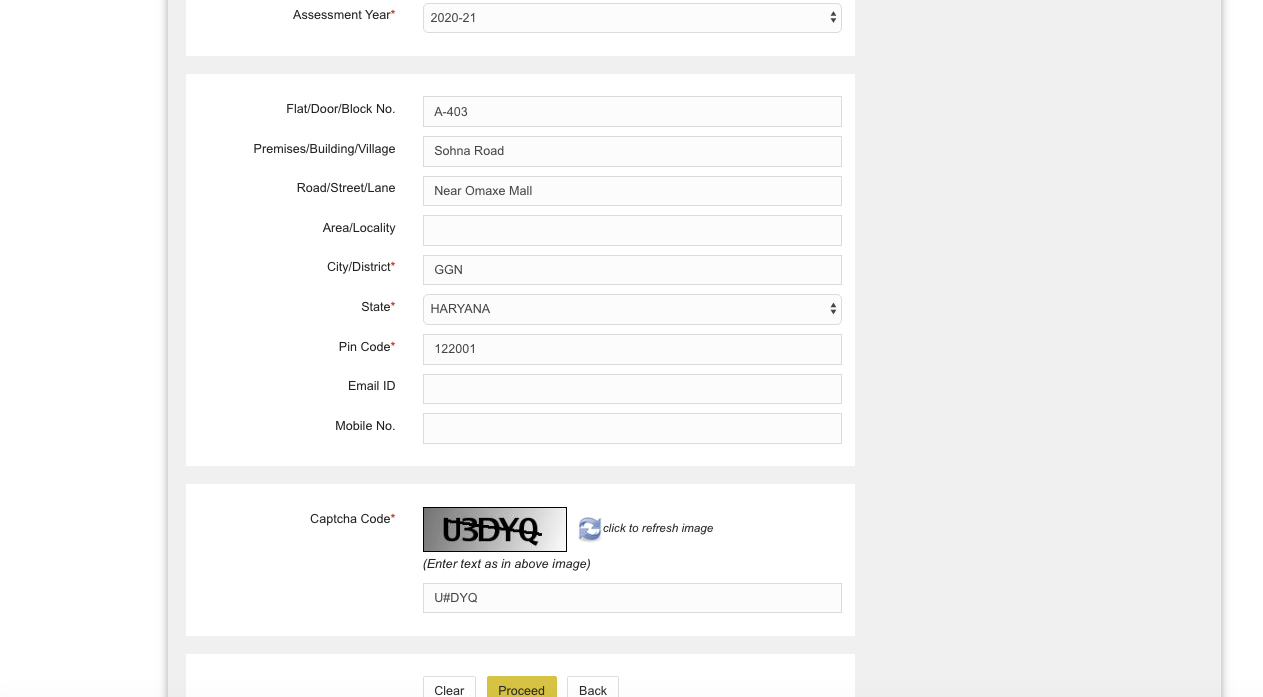1263x697 pixels.
Task: Open the Assessment Year dropdown
Action: point(632,17)
